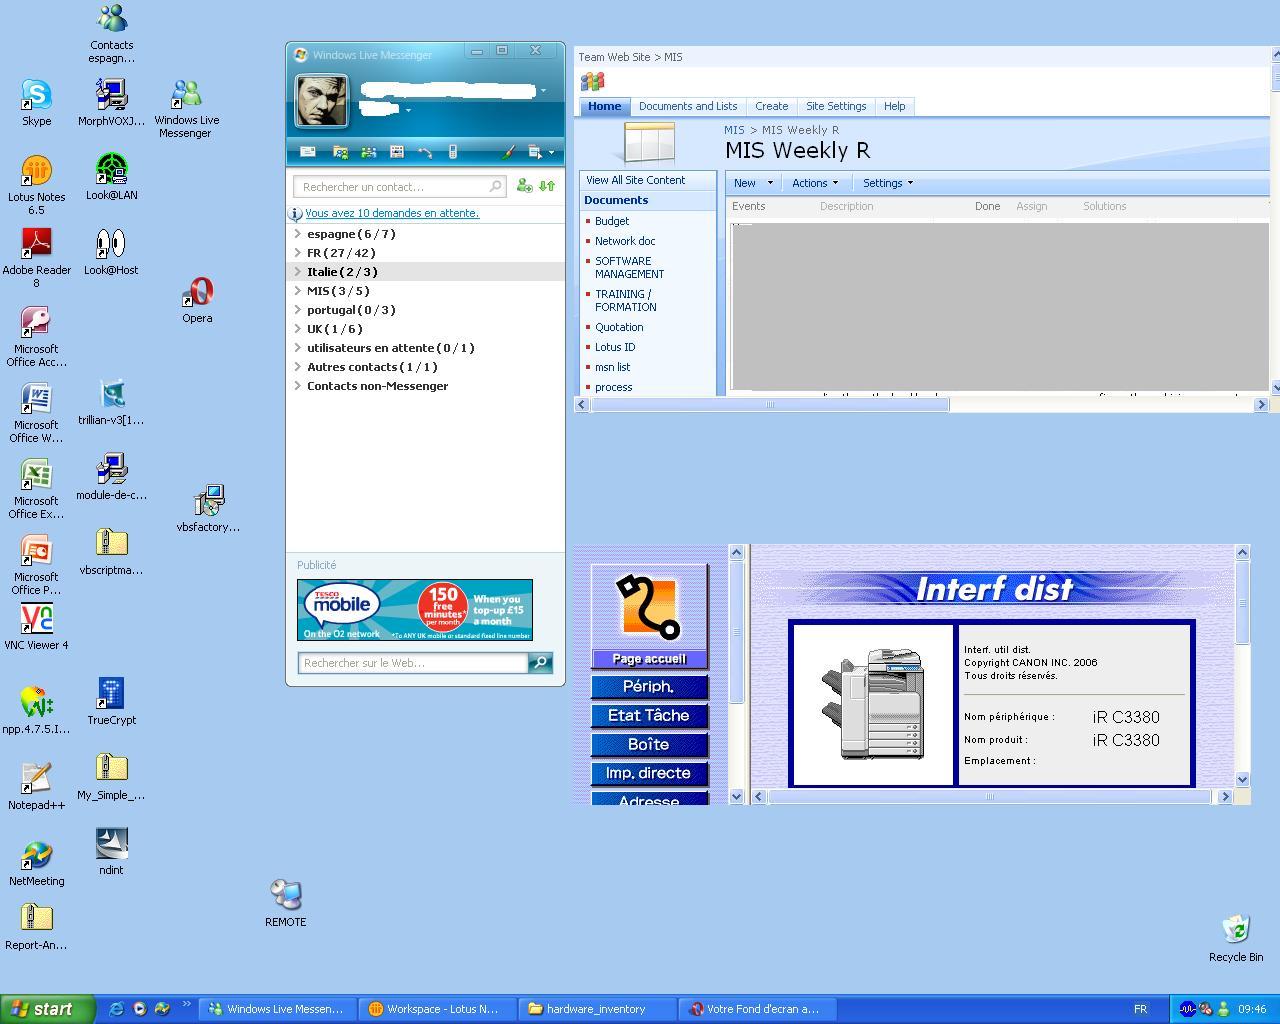Open the Lotus ID link

[x=615, y=347]
